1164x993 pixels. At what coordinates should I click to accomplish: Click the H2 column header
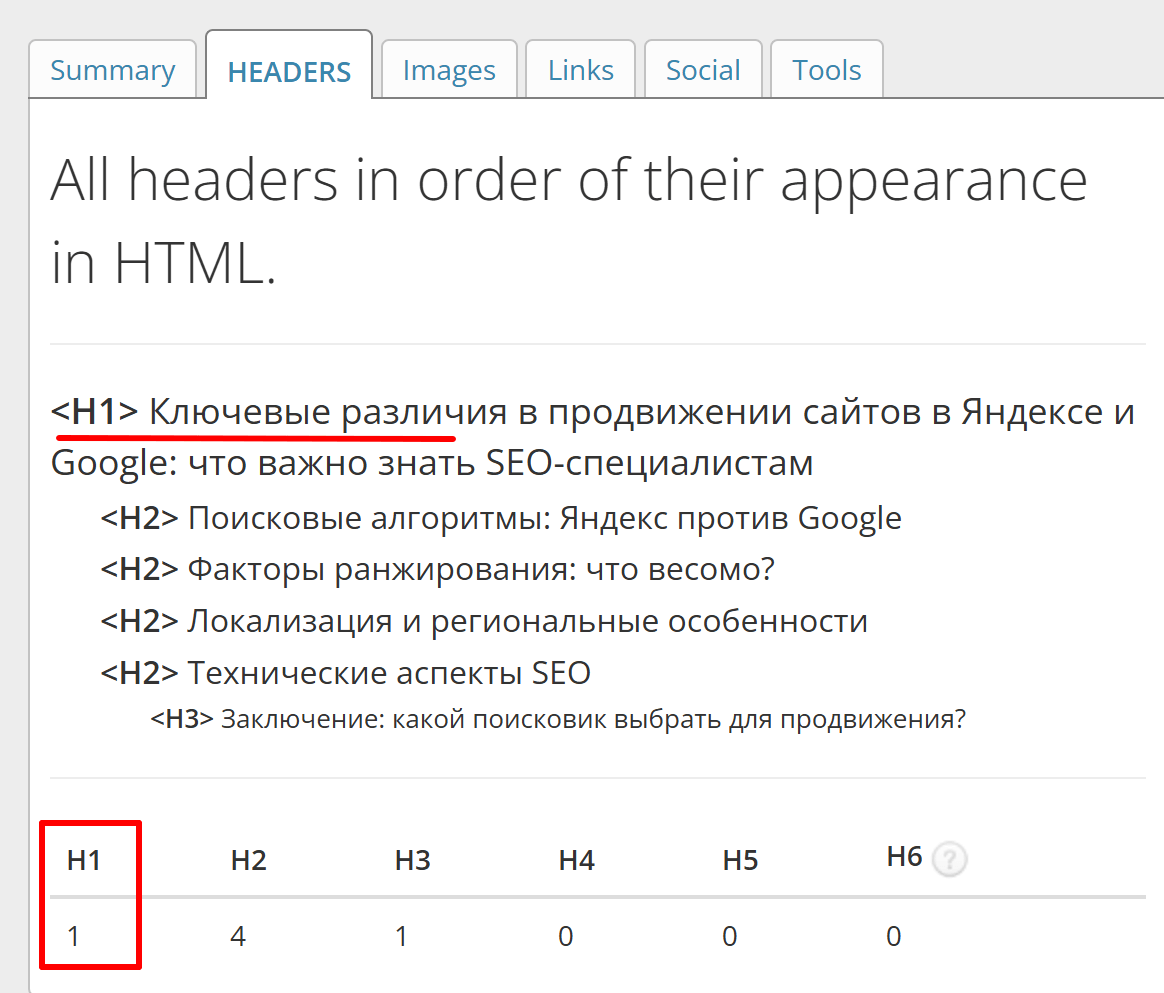pyautogui.click(x=249, y=860)
